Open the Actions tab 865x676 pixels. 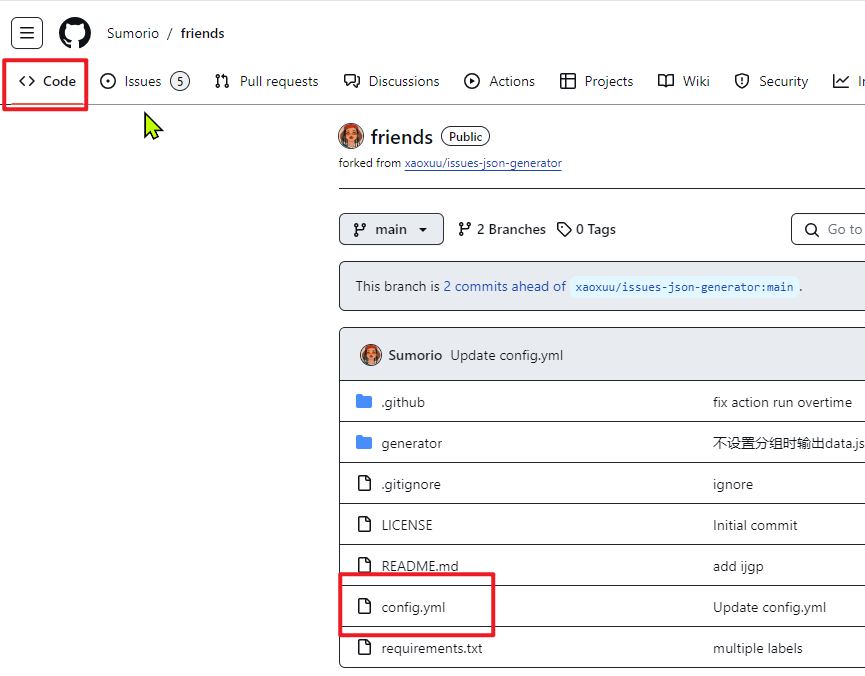(x=499, y=81)
